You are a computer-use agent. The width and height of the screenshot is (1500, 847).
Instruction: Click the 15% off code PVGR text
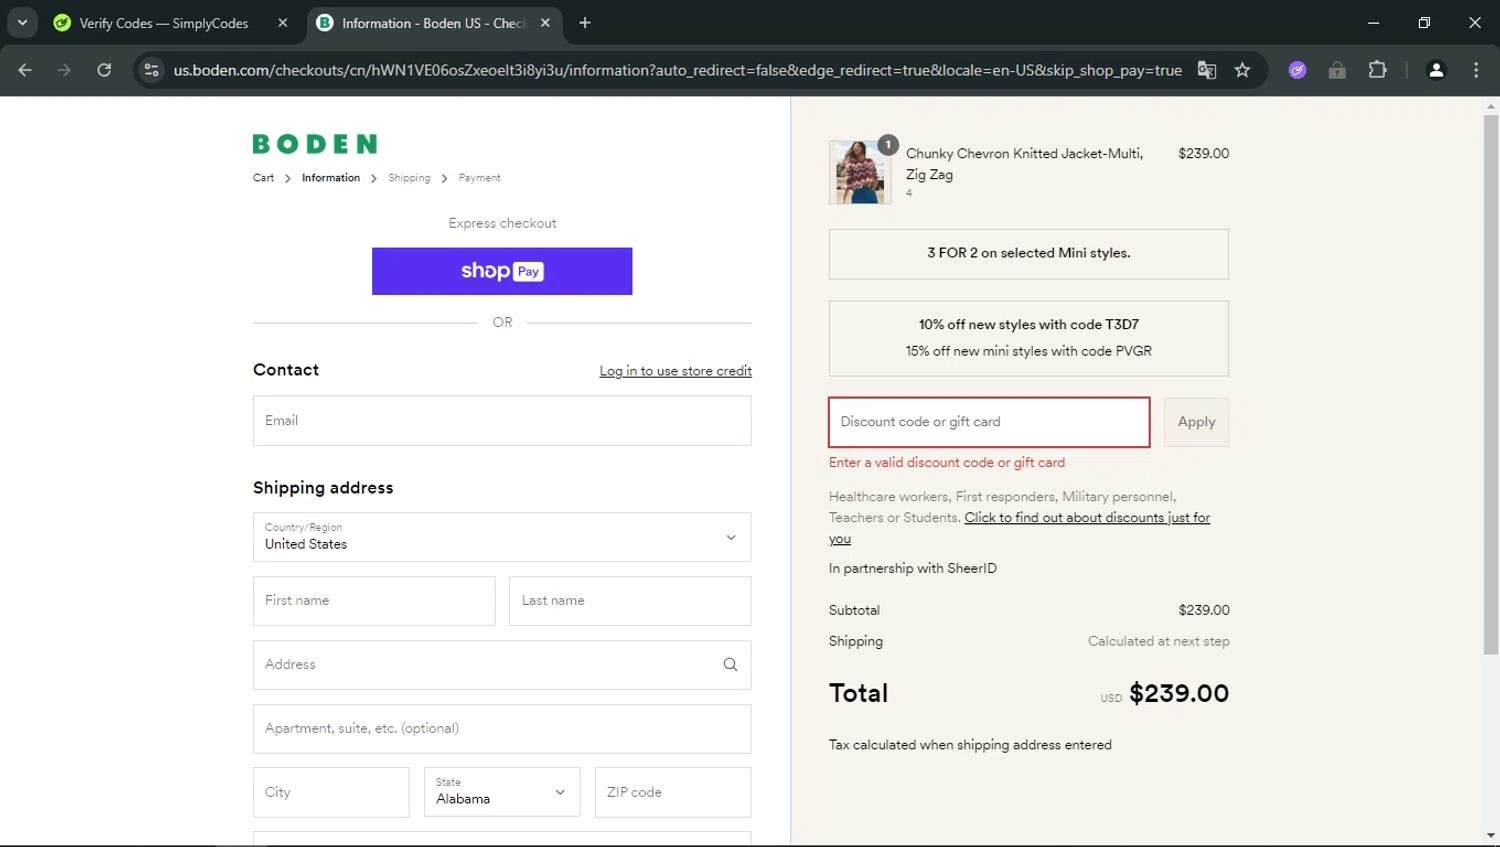(x=1029, y=351)
